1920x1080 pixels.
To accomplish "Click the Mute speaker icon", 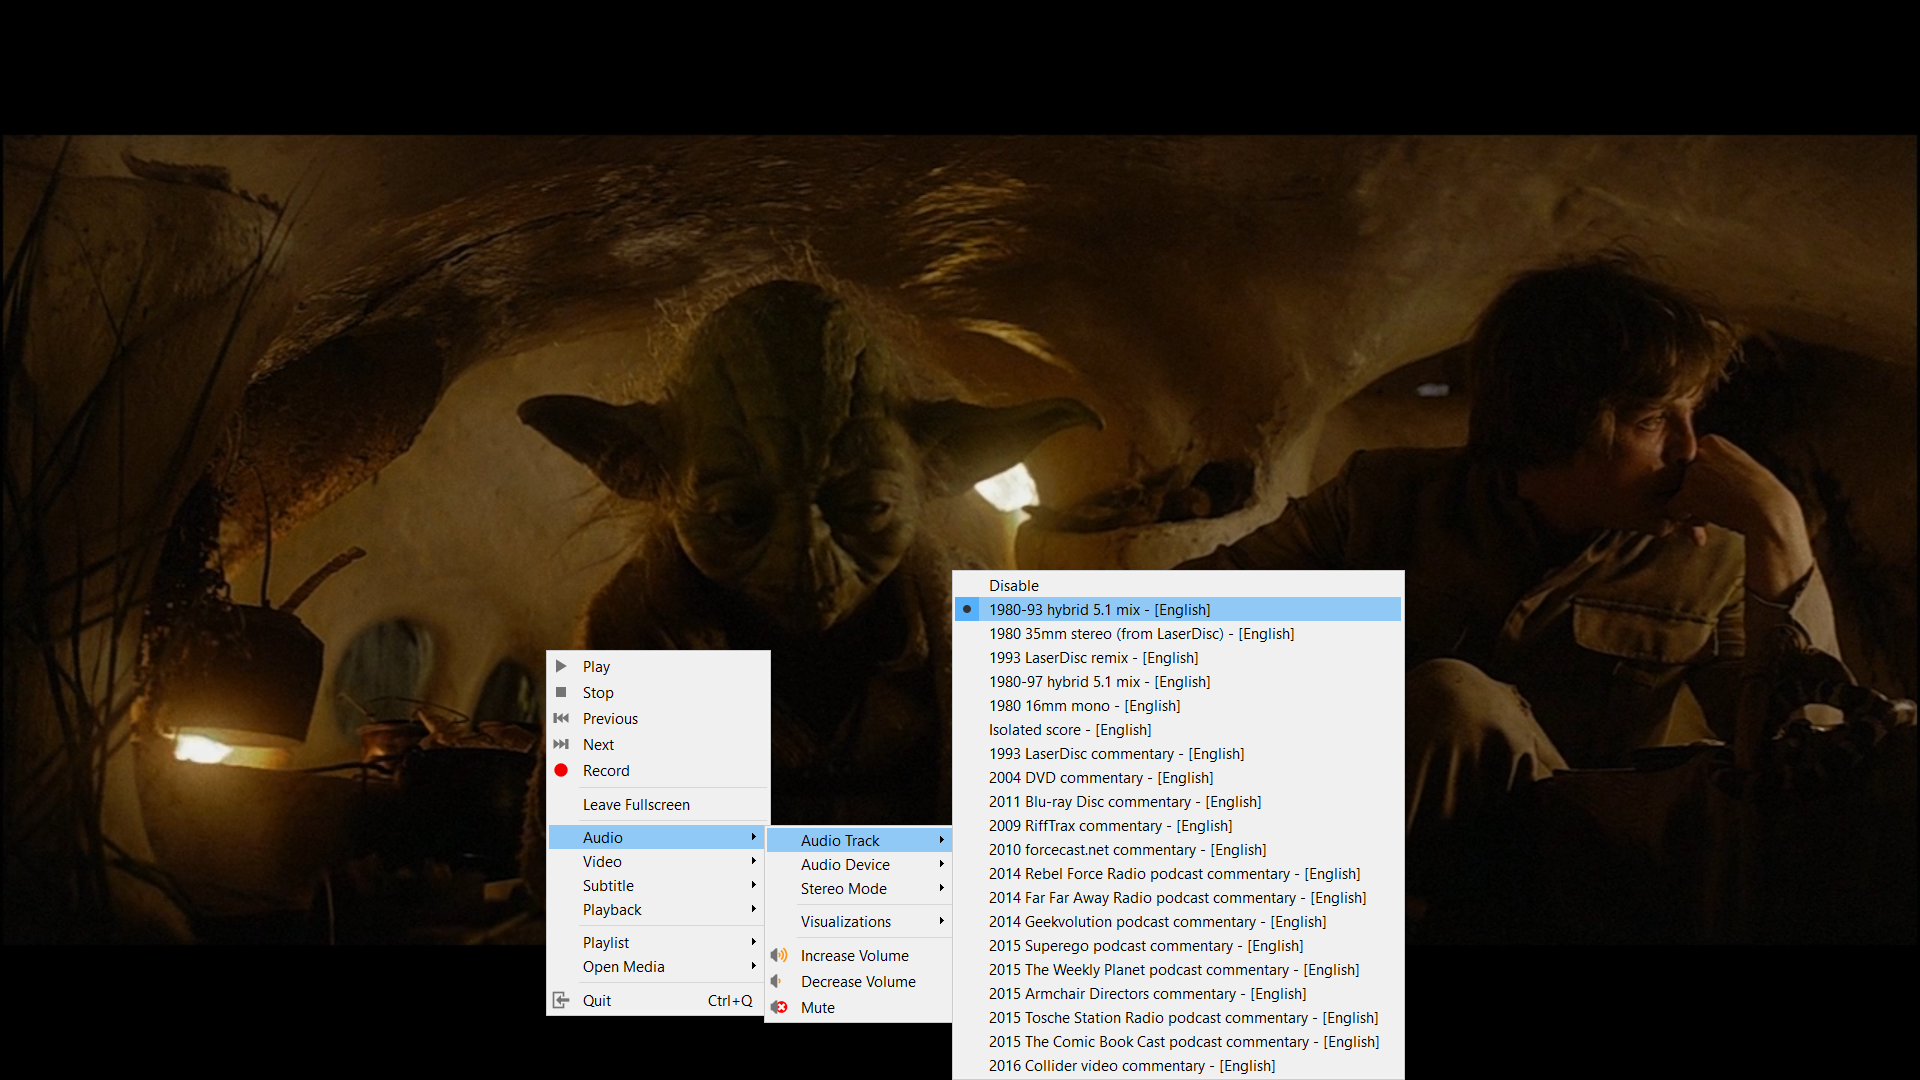I will click(779, 1007).
